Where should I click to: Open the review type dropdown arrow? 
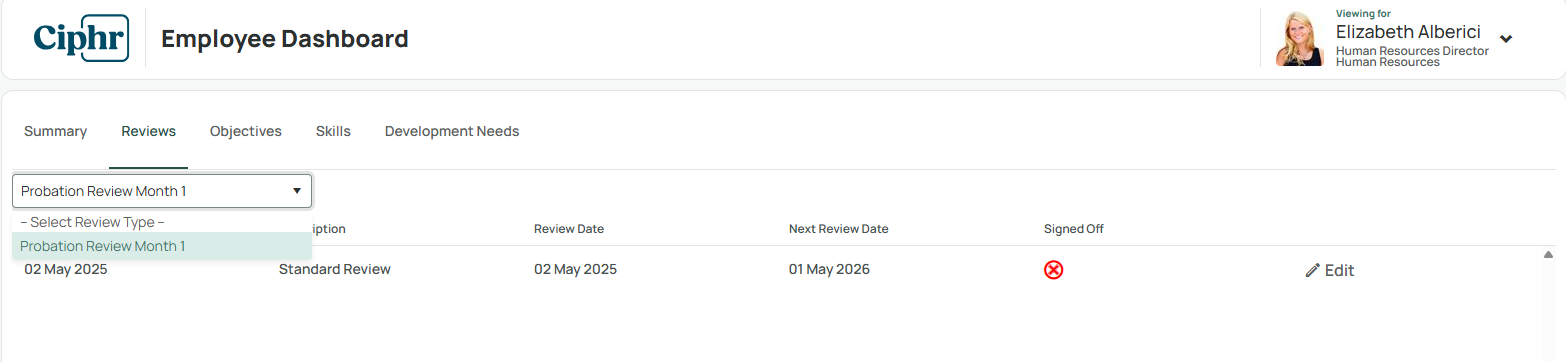tap(297, 191)
